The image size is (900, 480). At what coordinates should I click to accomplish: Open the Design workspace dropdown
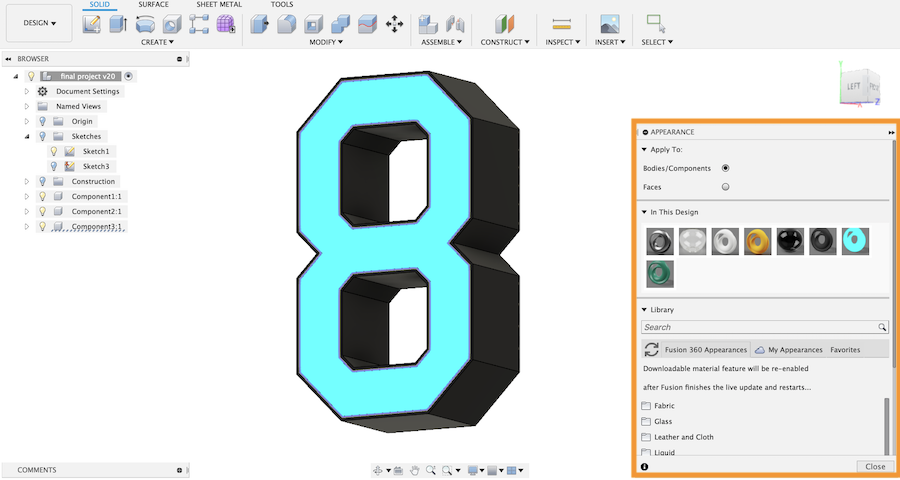pos(39,22)
